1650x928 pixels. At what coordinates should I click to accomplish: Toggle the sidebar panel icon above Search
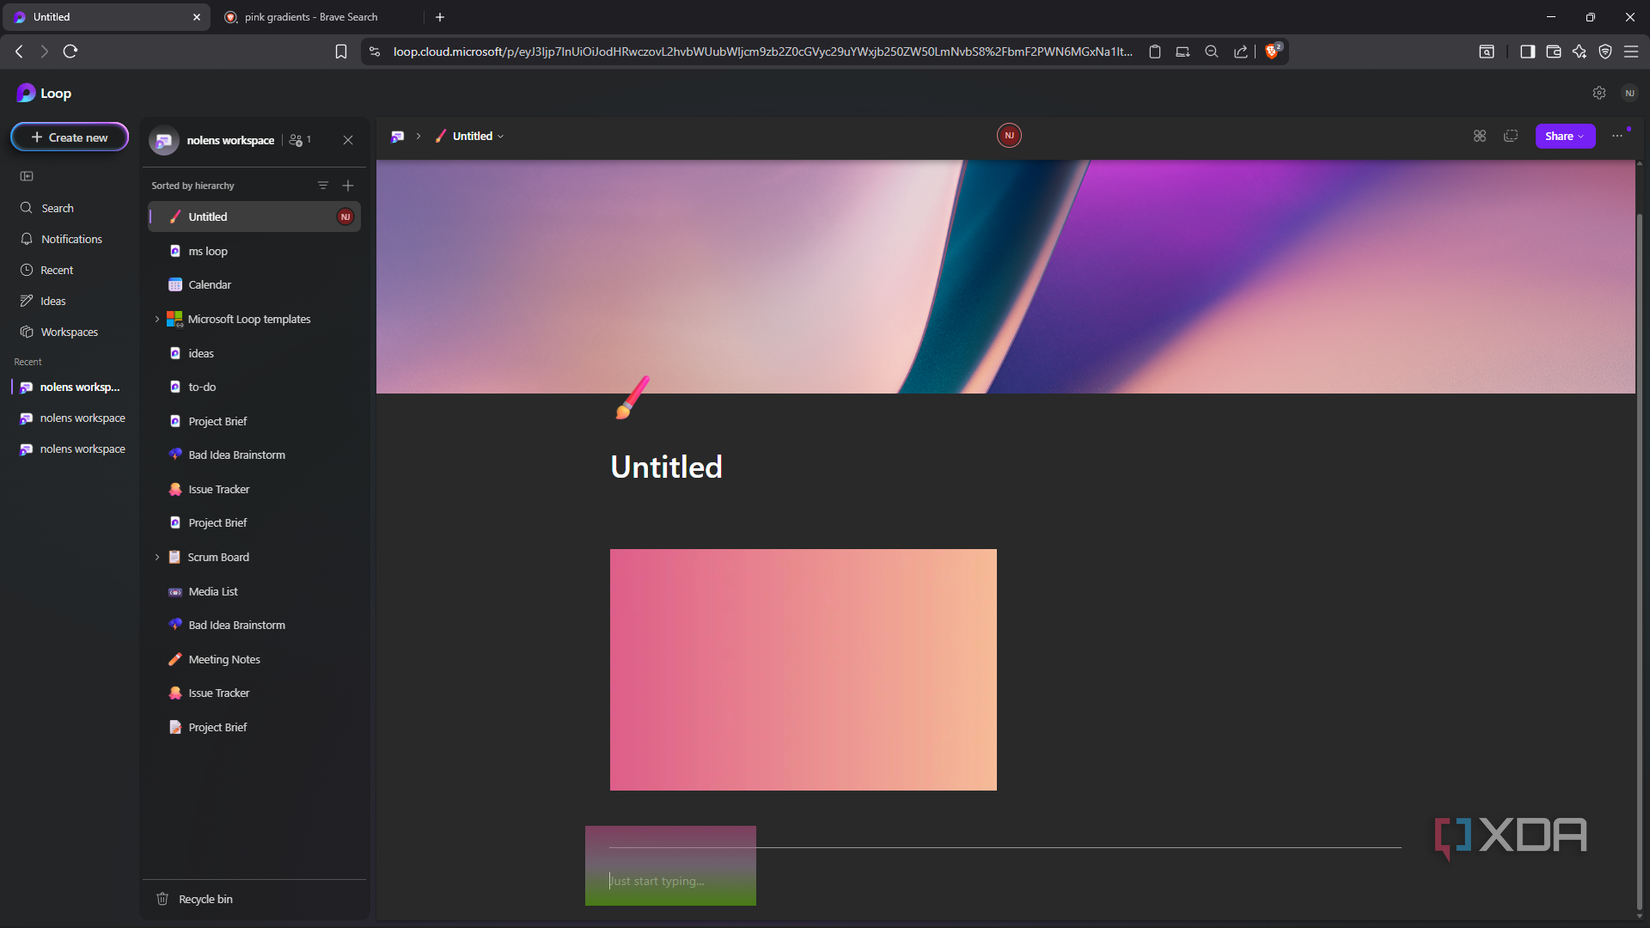25,176
